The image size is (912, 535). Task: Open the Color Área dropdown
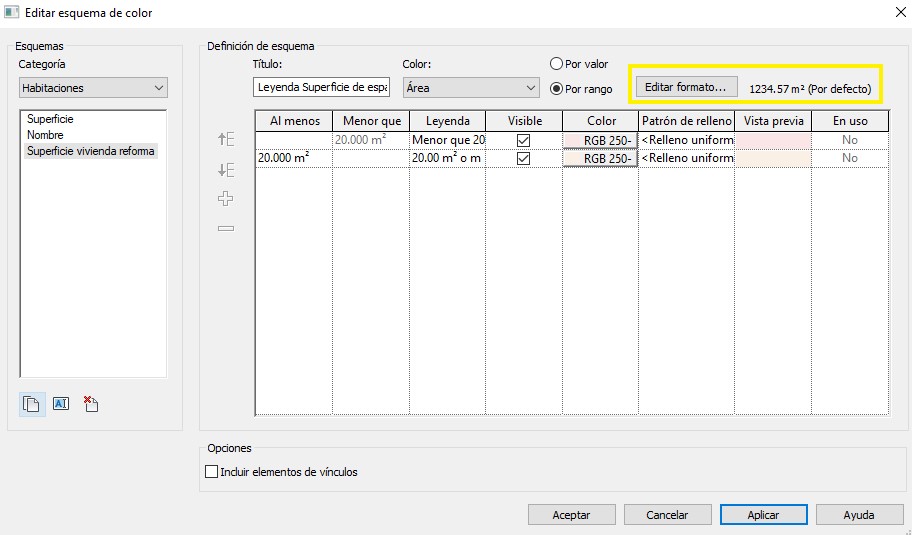pyautogui.click(x=470, y=88)
